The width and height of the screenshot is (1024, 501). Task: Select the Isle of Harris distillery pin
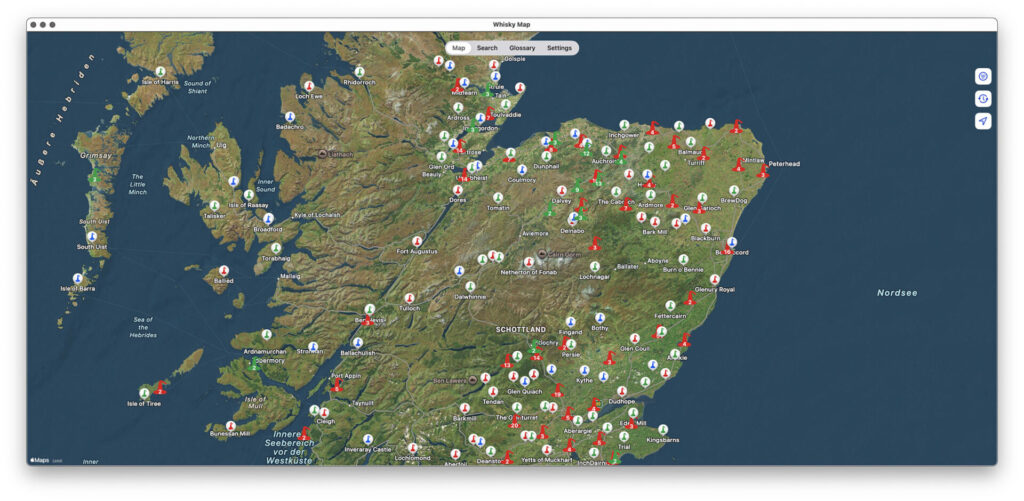[x=160, y=73]
